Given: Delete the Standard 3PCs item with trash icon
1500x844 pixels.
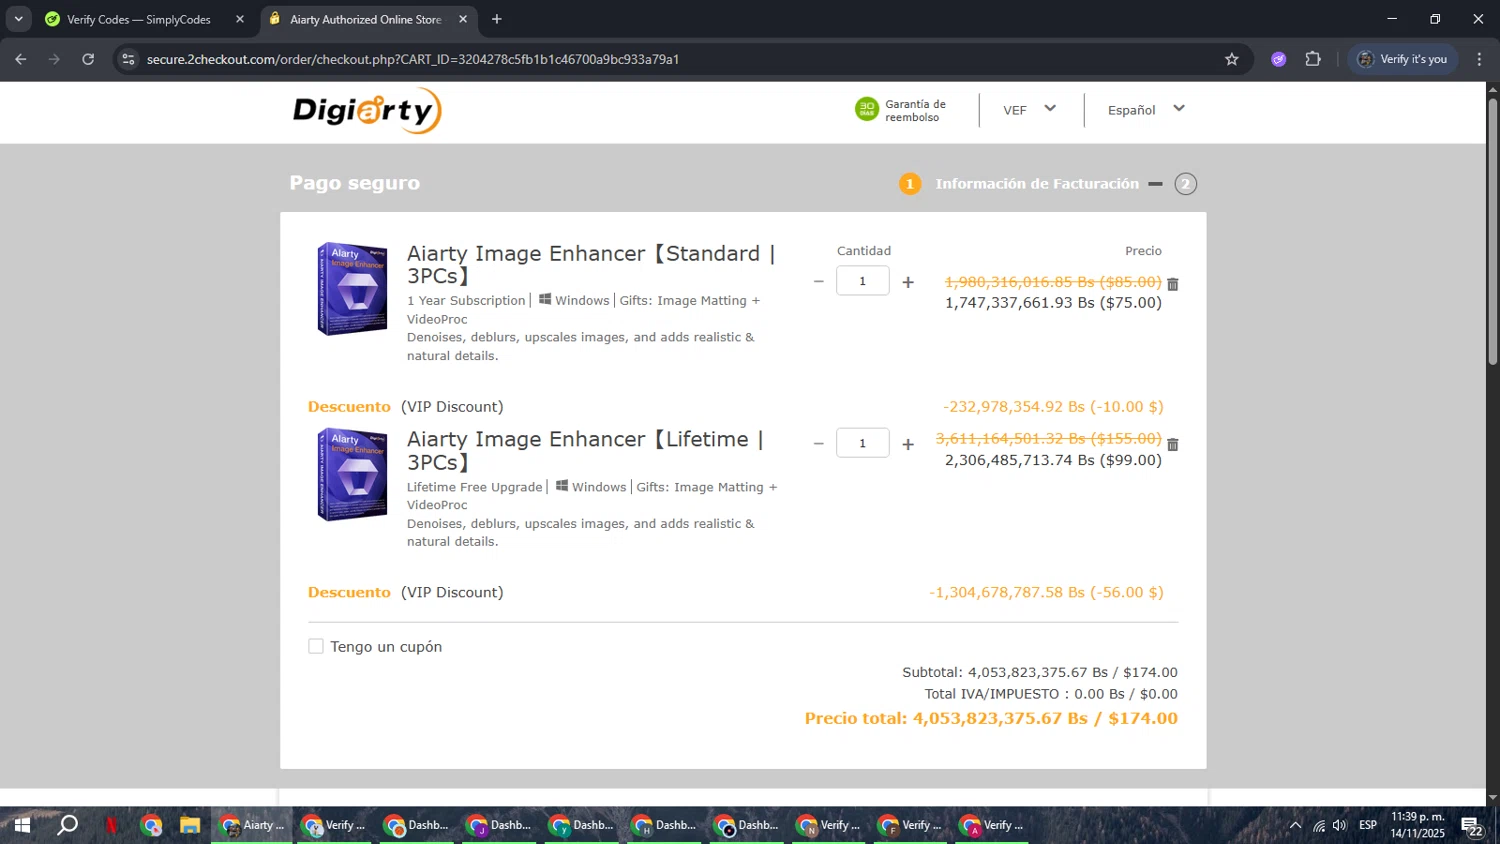Looking at the screenshot, I should tap(1173, 284).
